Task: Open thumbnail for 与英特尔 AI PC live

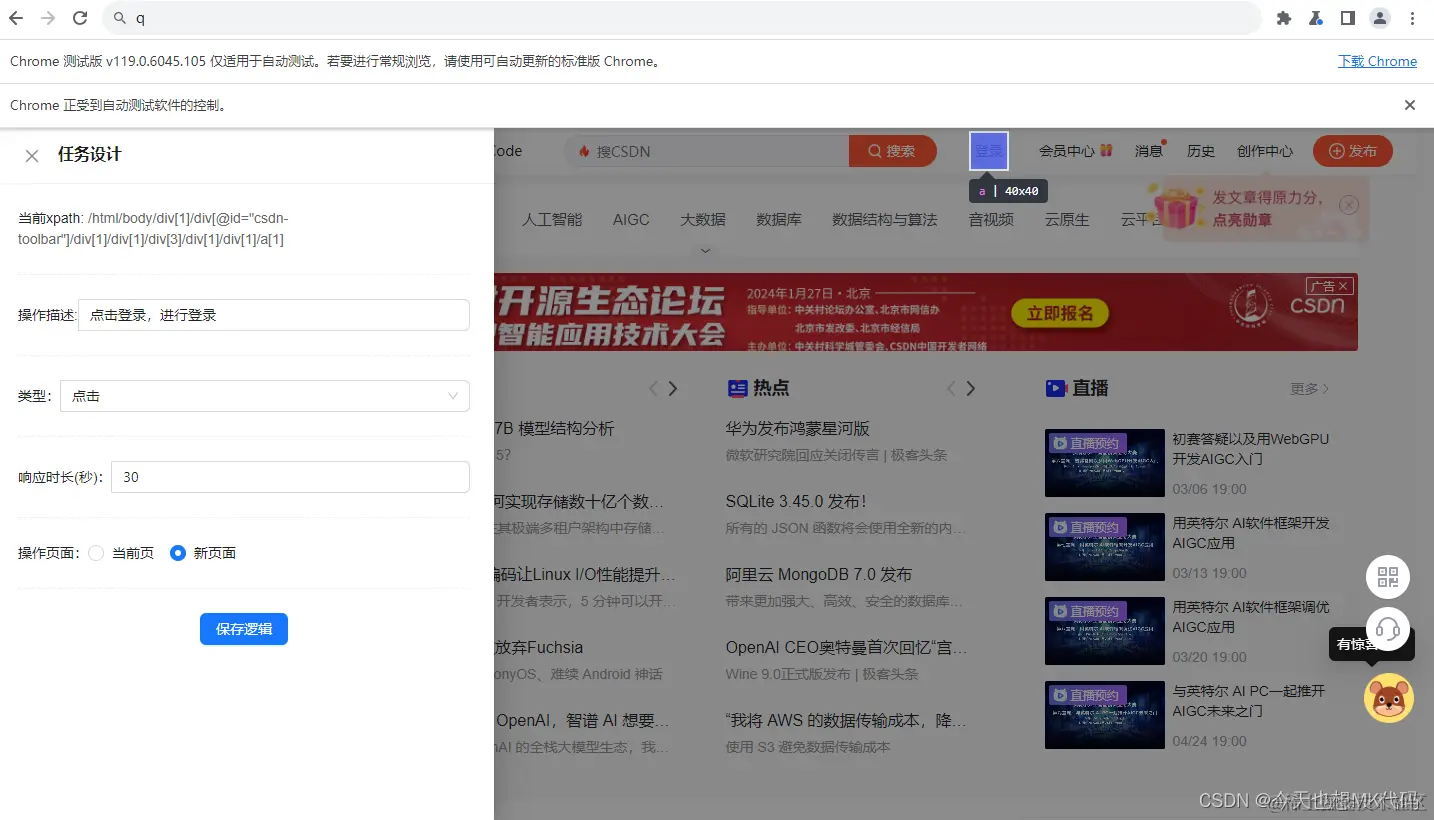Action: point(1105,715)
